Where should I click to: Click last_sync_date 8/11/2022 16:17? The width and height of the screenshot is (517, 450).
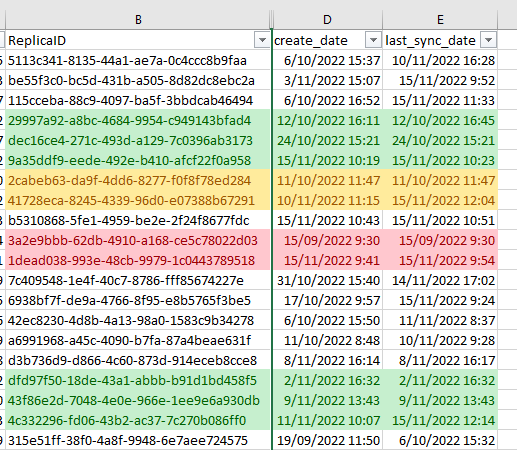440,360
